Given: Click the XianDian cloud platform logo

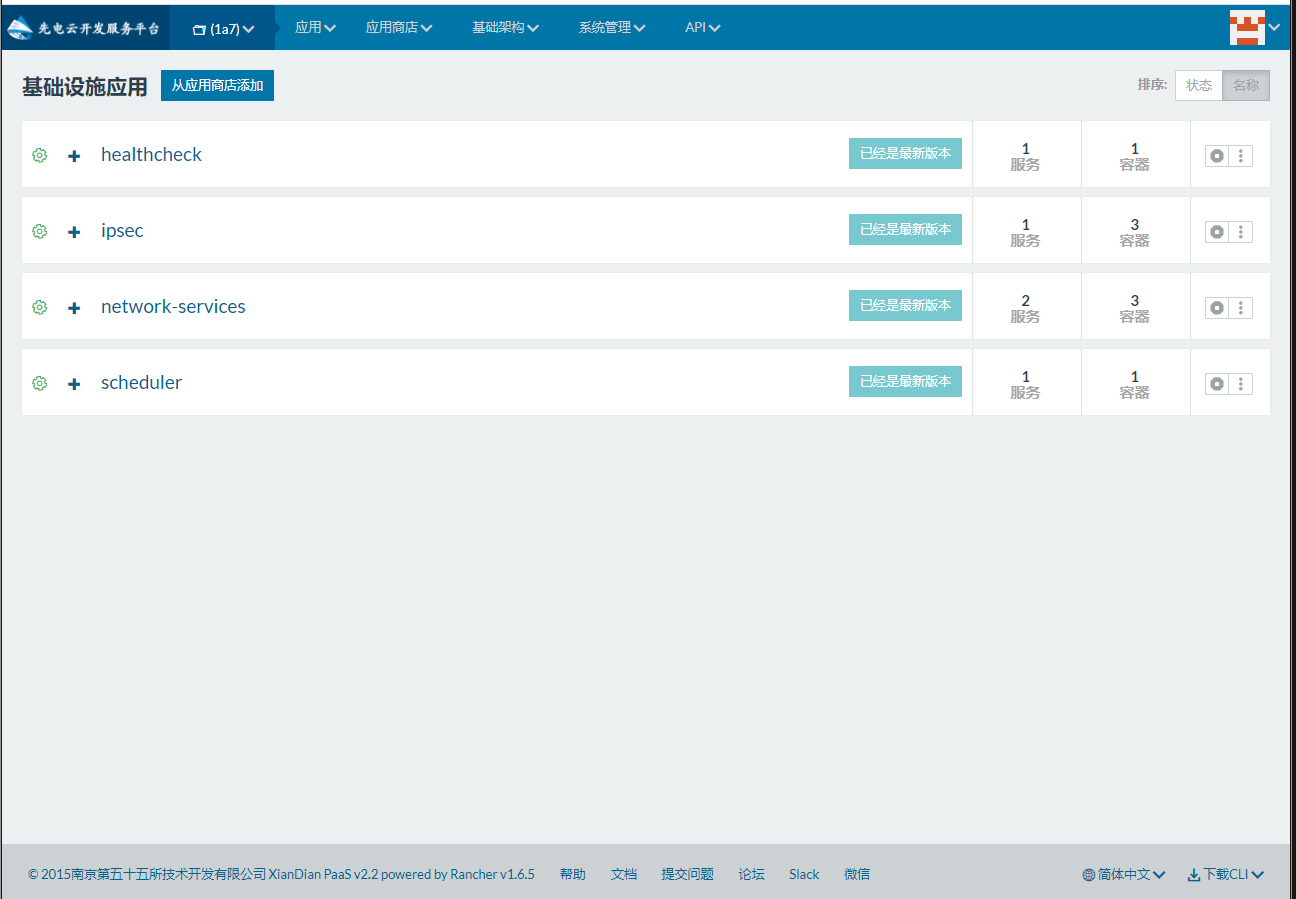Looking at the screenshot, I should [x=84, y=28].
